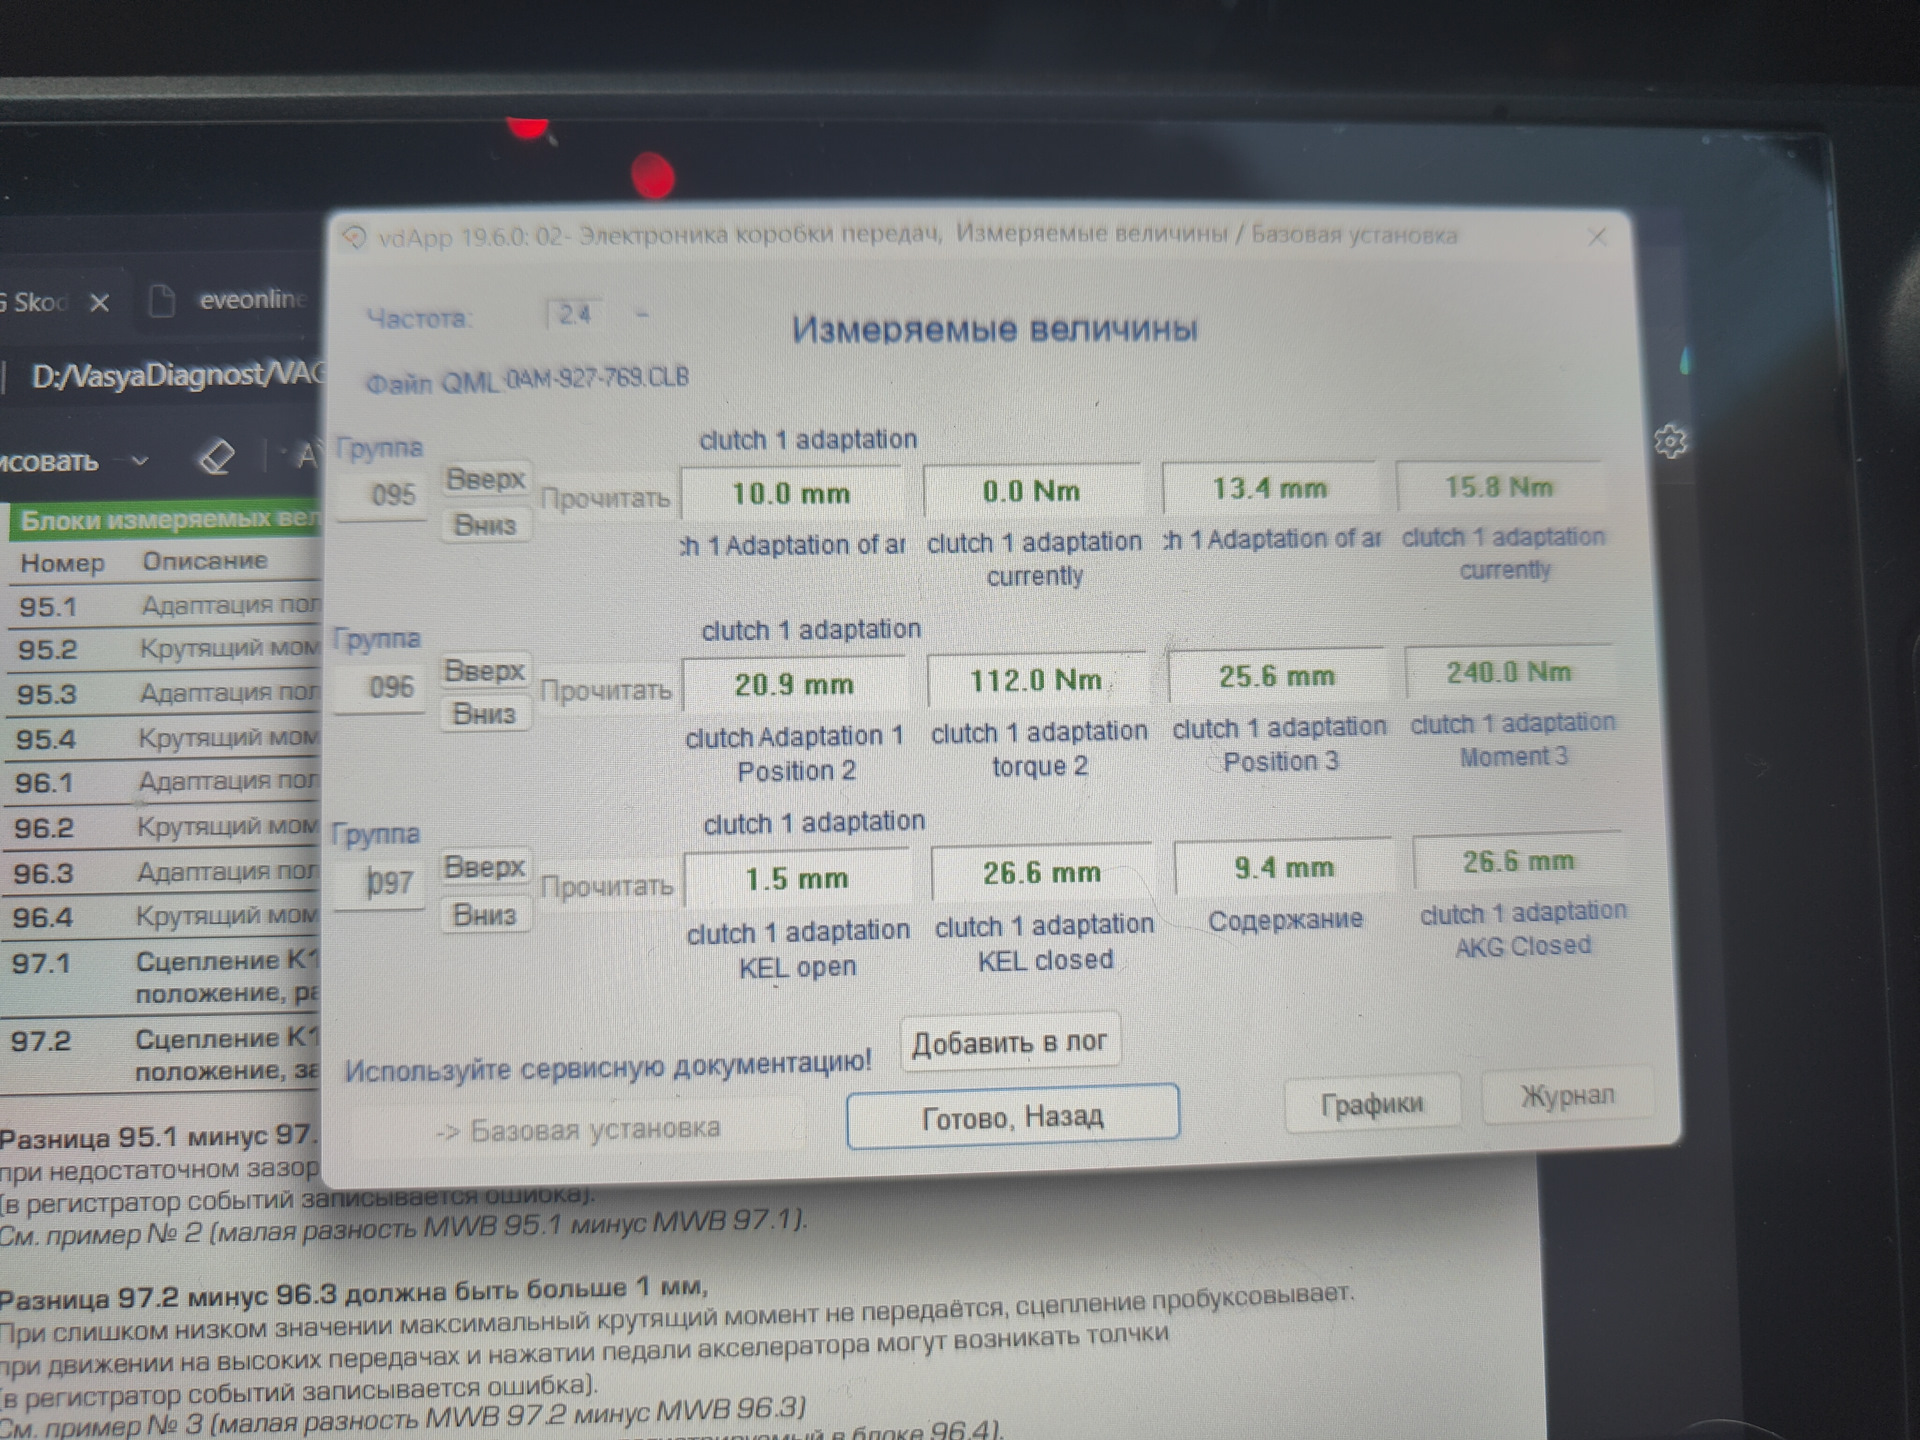Close the Skoda browser tab

coord(99,302)
